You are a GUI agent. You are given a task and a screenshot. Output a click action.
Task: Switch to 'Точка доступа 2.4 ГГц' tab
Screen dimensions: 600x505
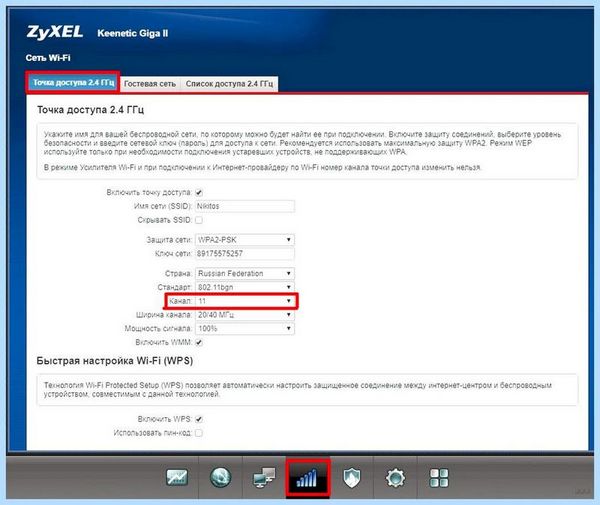point(73,83)
